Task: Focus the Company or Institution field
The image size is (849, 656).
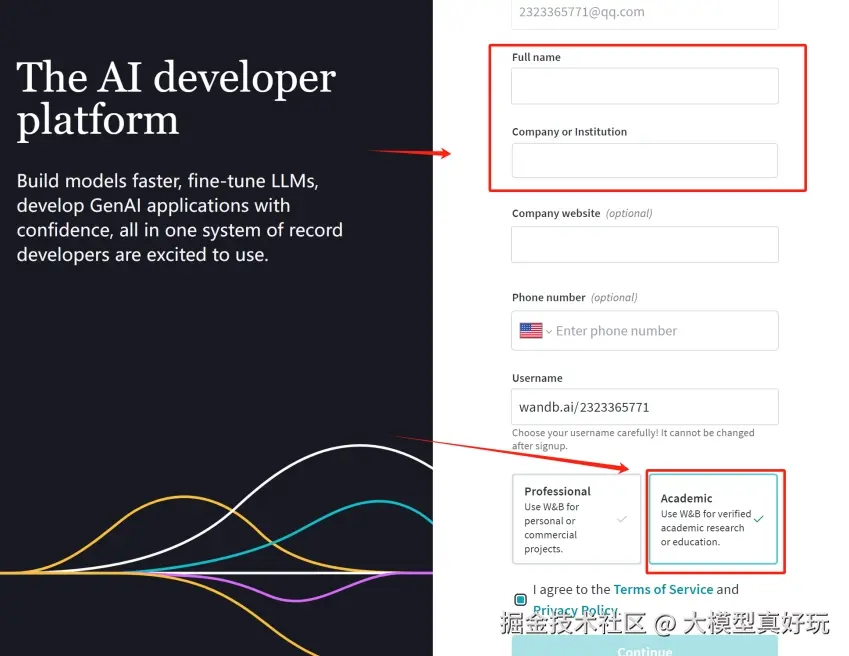Action: click(x=644, y=160)
